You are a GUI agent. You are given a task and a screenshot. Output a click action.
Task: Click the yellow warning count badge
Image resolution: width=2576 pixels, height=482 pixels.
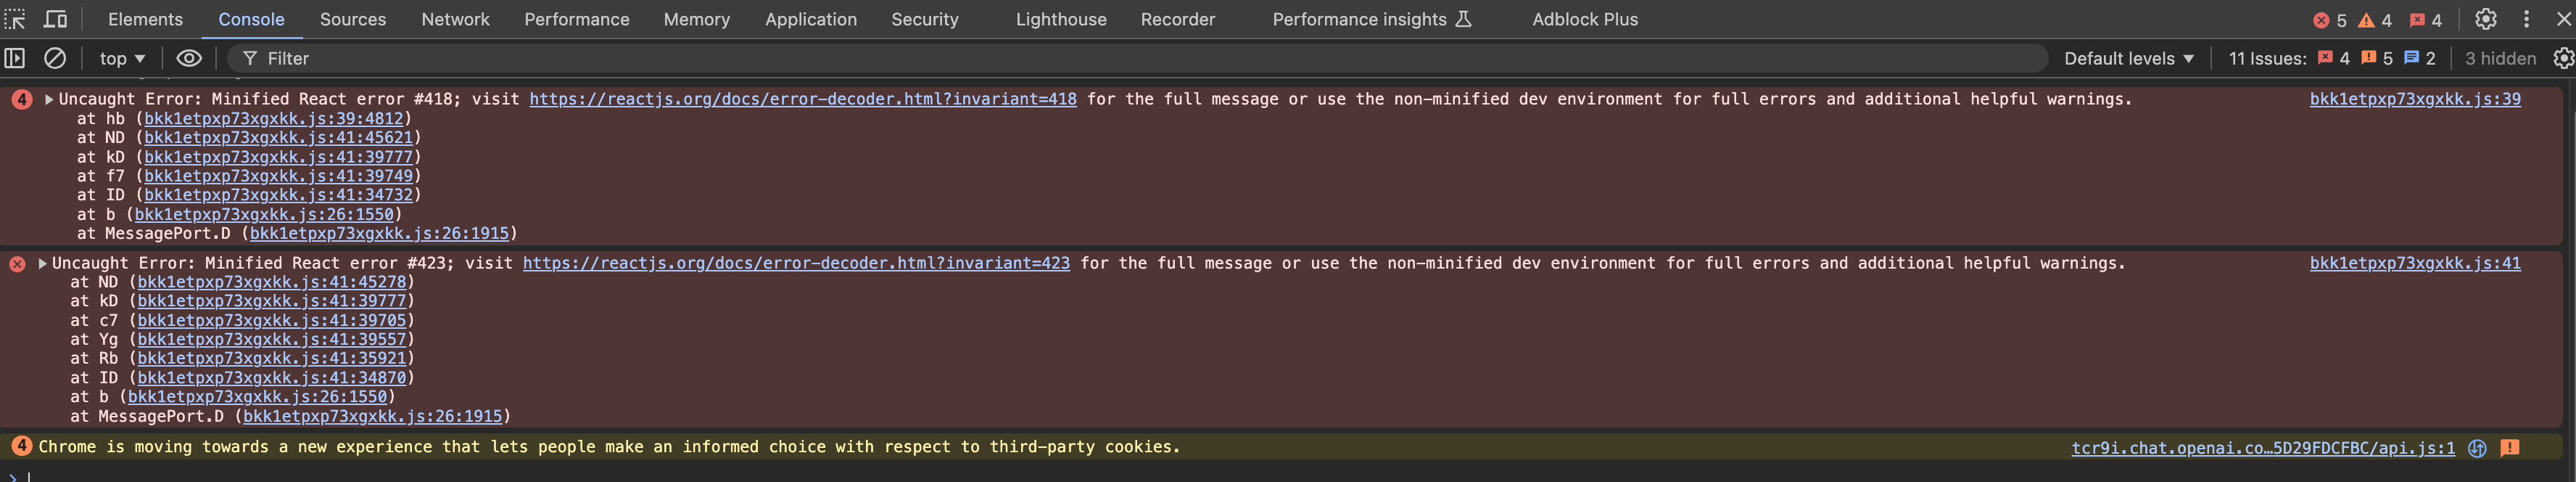coord(2374,20)
